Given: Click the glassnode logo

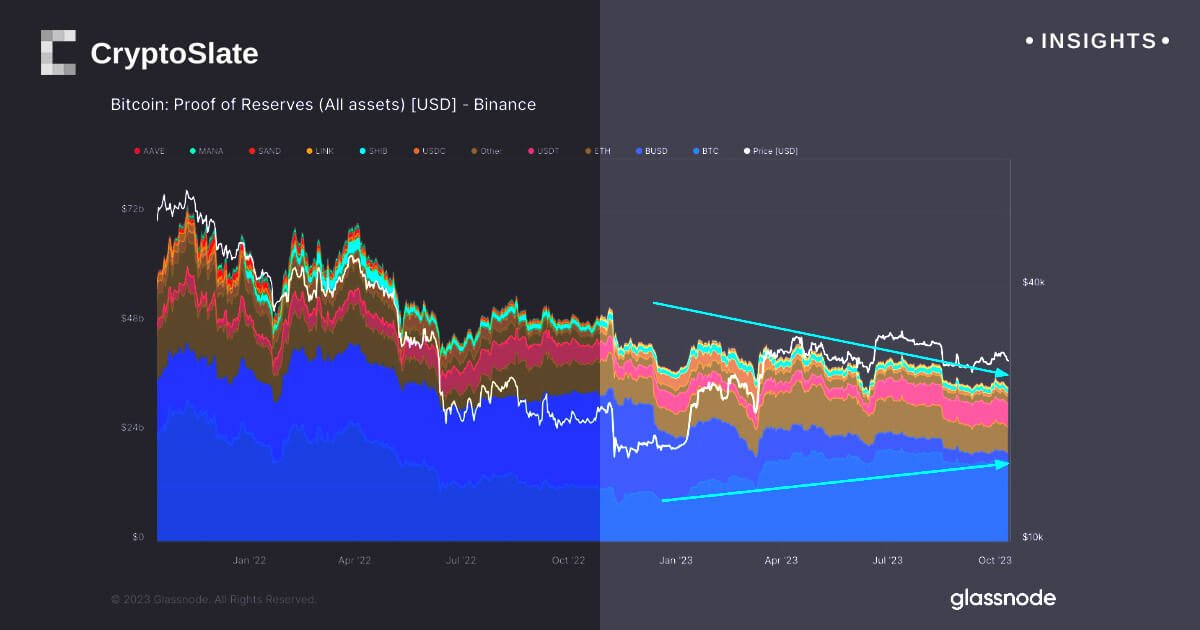Looking at the screenshot, I should pos(1002,599).
